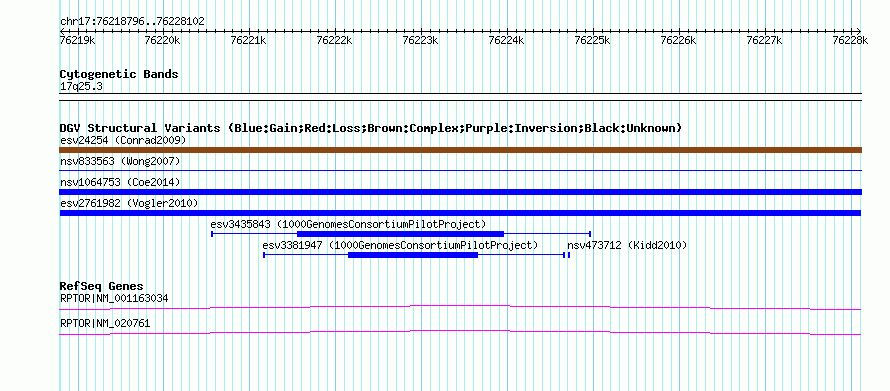Select the 76226k ruler tick label
This screenshot has width=890, height=391.
pos(679,40)
